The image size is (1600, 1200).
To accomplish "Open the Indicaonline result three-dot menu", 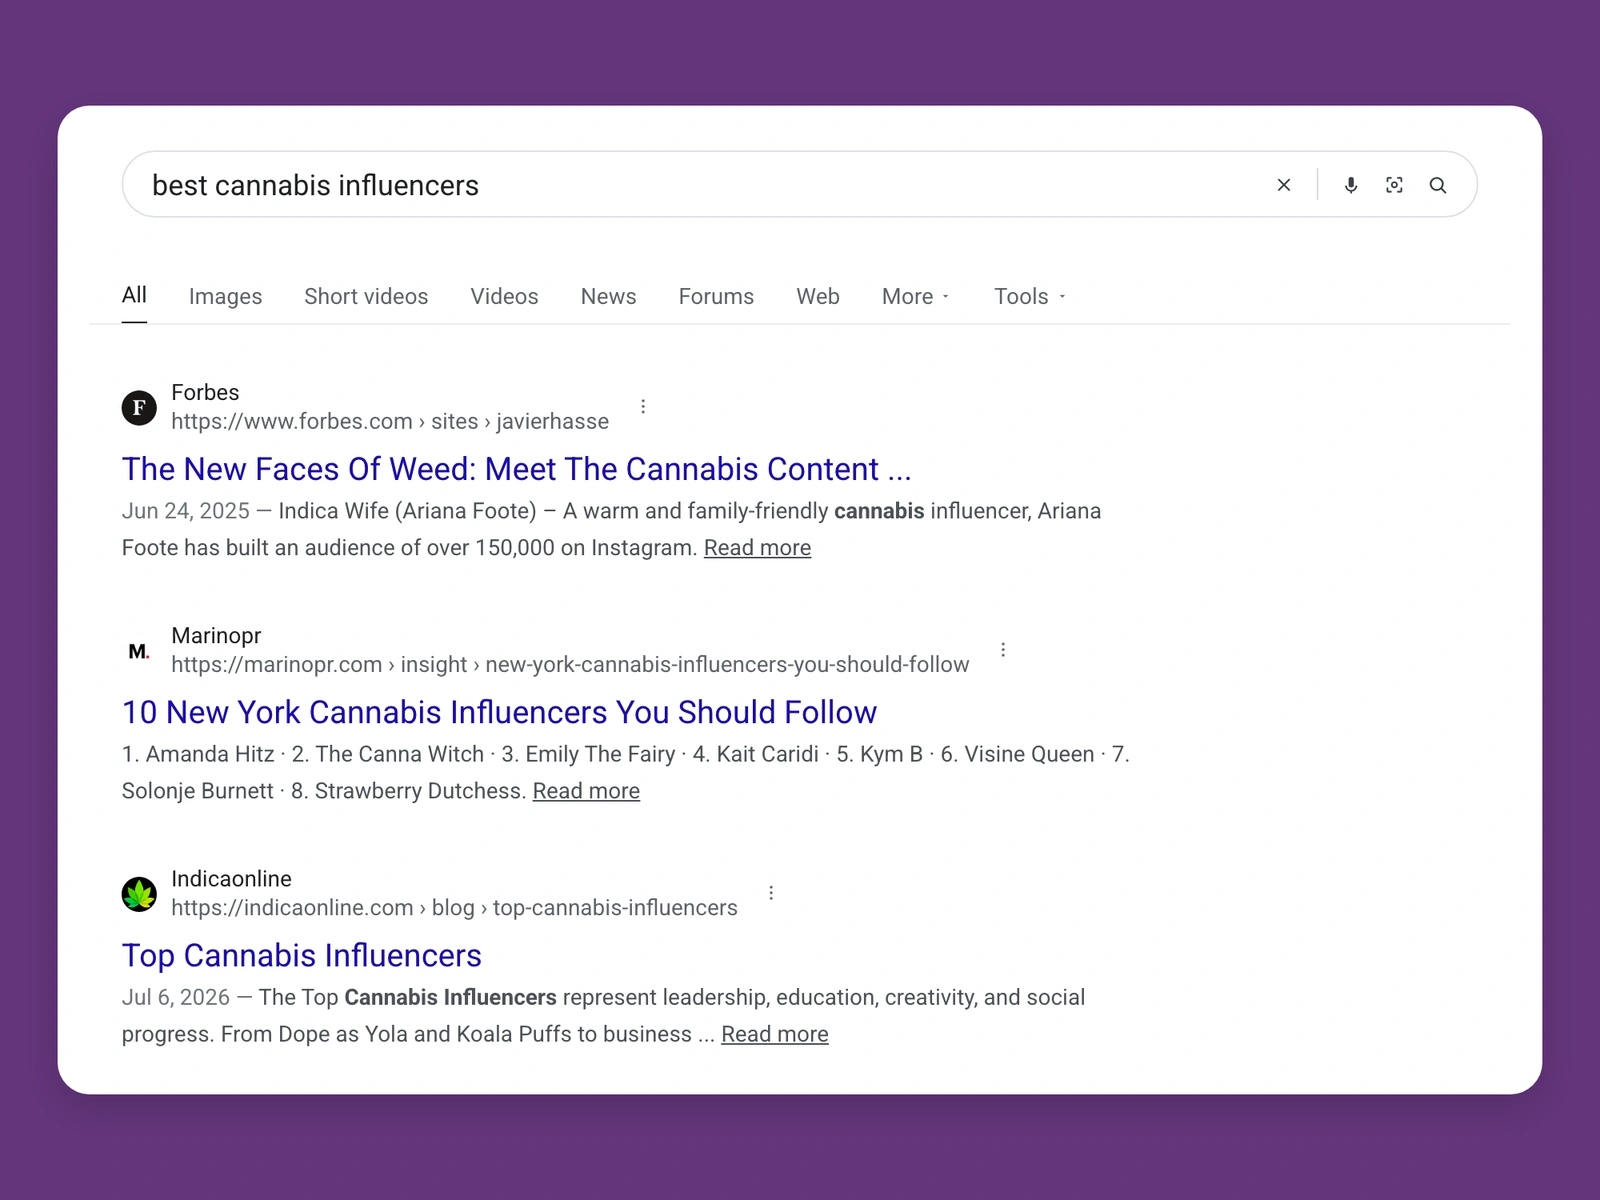I will (771, 893).
